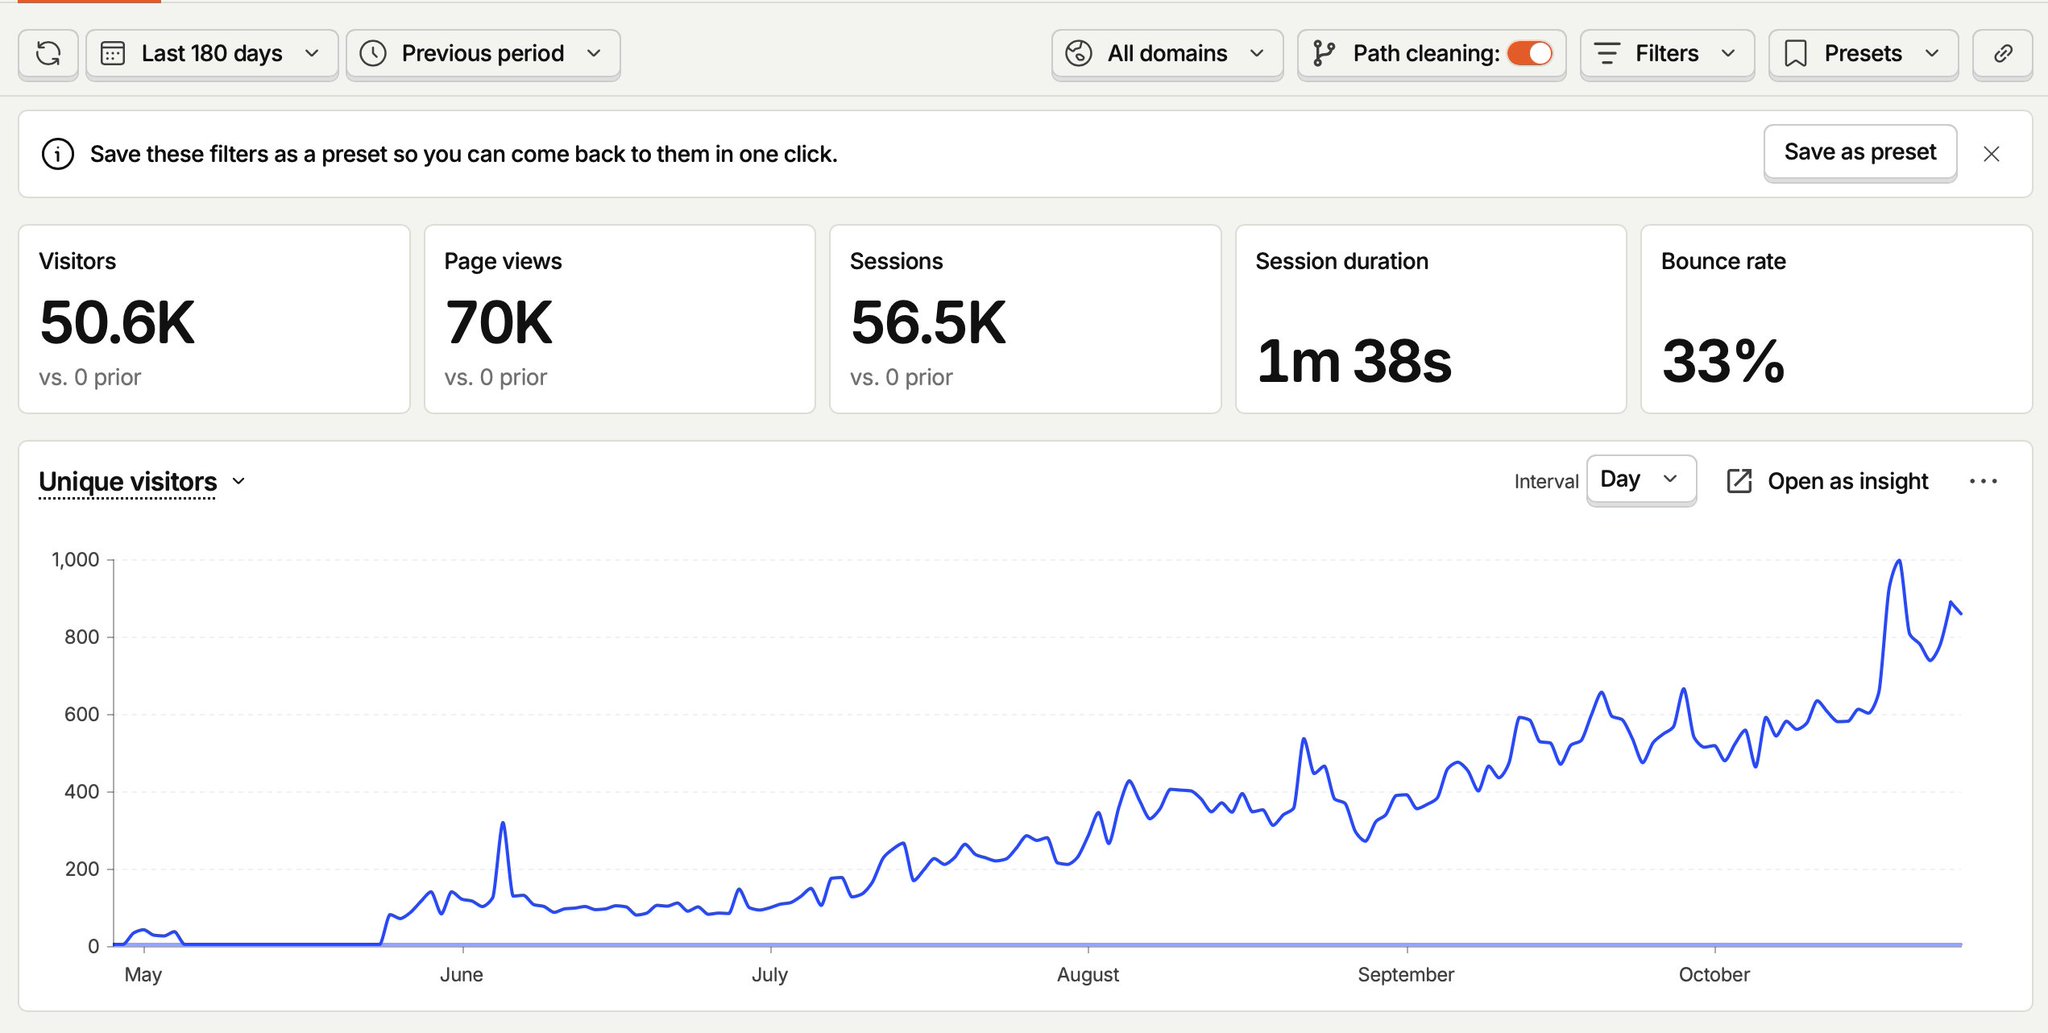Click the October label on the chart axis
2048x1033 pixels.
tap(1714, 975)
